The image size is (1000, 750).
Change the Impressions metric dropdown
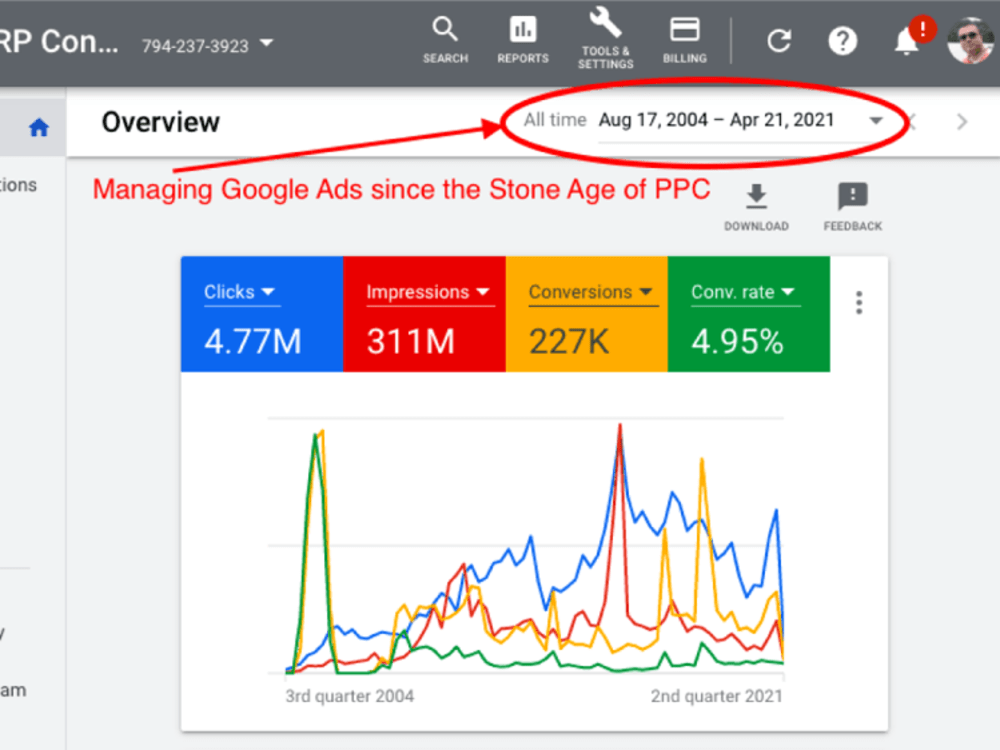click(x=428, y=292)
